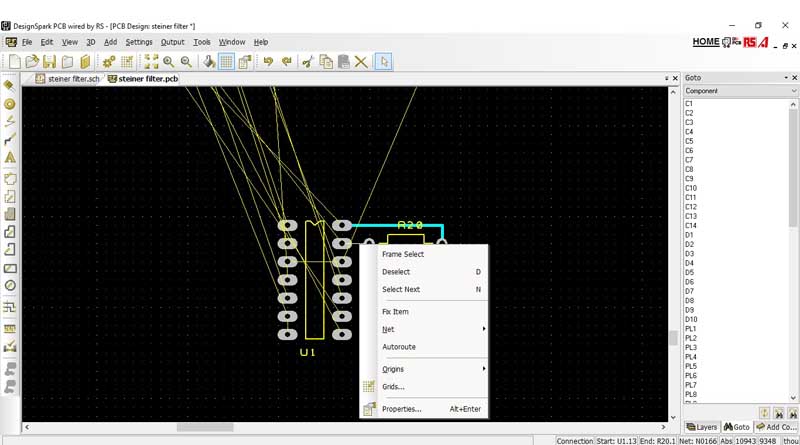The height and width of the screenshot is (445, 800).
Task: Click the Cut scissors icon
Action: pyautogui.click(x=308, y=62)
